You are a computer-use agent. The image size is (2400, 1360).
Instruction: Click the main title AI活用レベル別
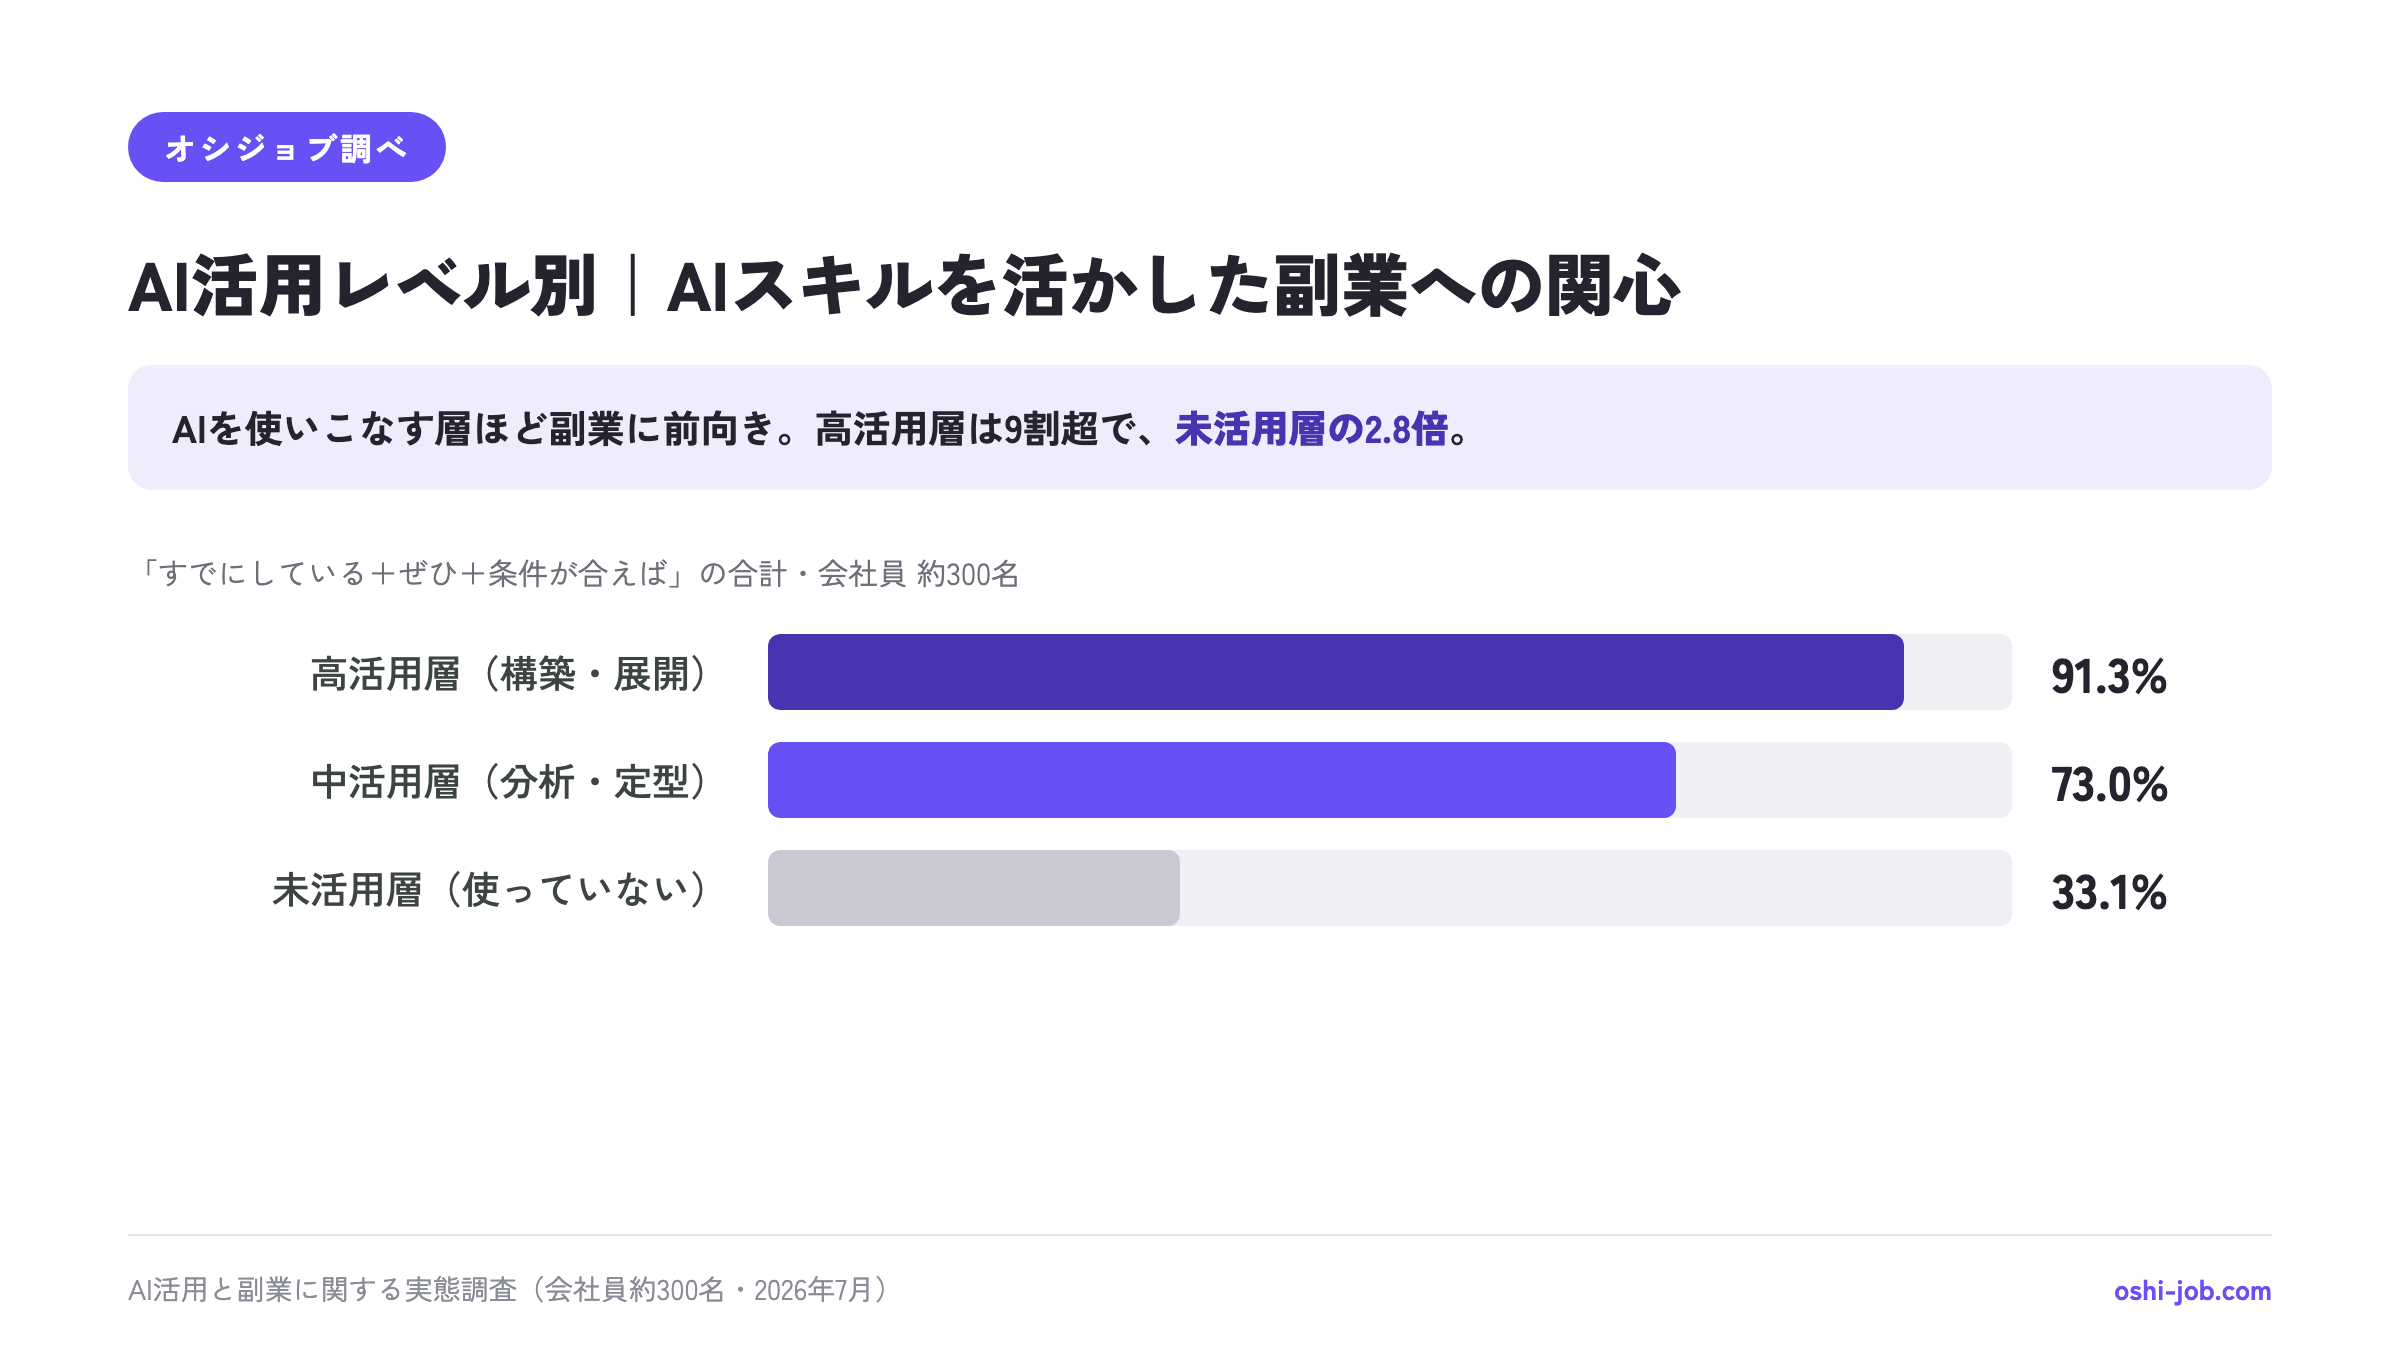click(362, 287)
